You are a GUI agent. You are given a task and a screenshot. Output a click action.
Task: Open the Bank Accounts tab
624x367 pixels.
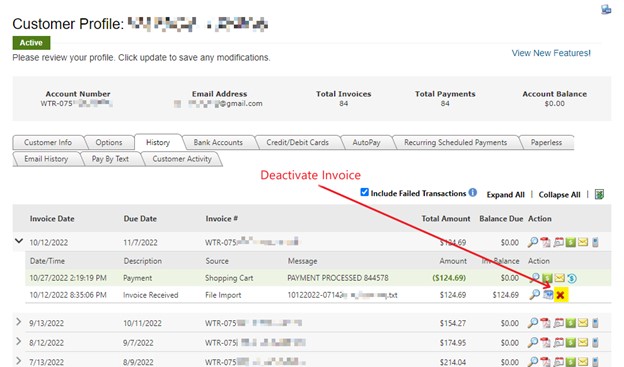click(218, 143)
